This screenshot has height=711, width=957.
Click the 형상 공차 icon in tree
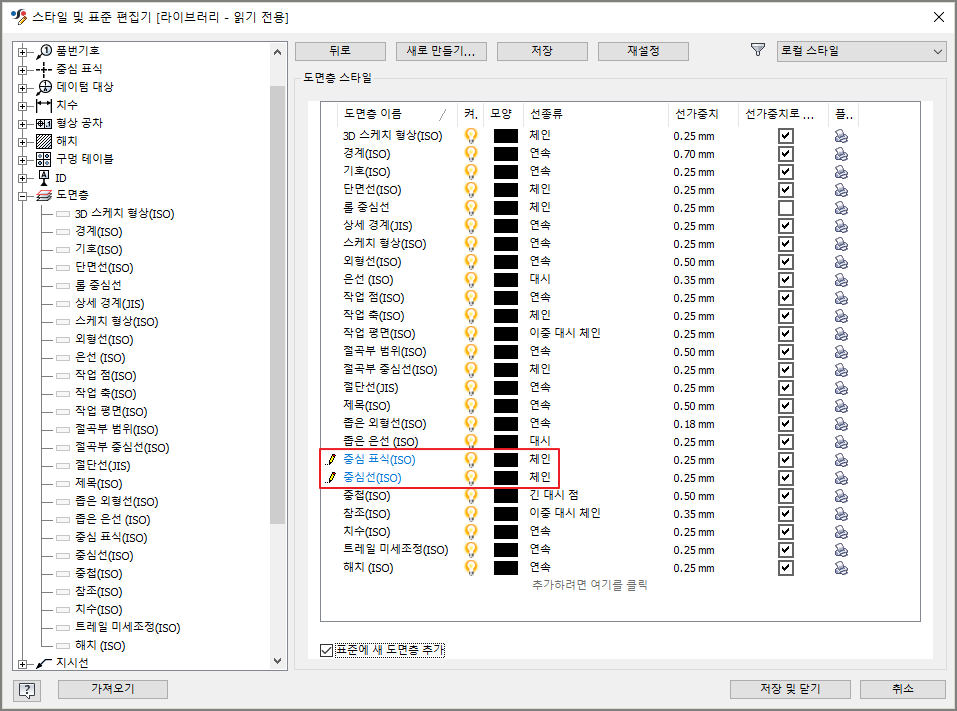pyautogui.click(x=44, y=123)
